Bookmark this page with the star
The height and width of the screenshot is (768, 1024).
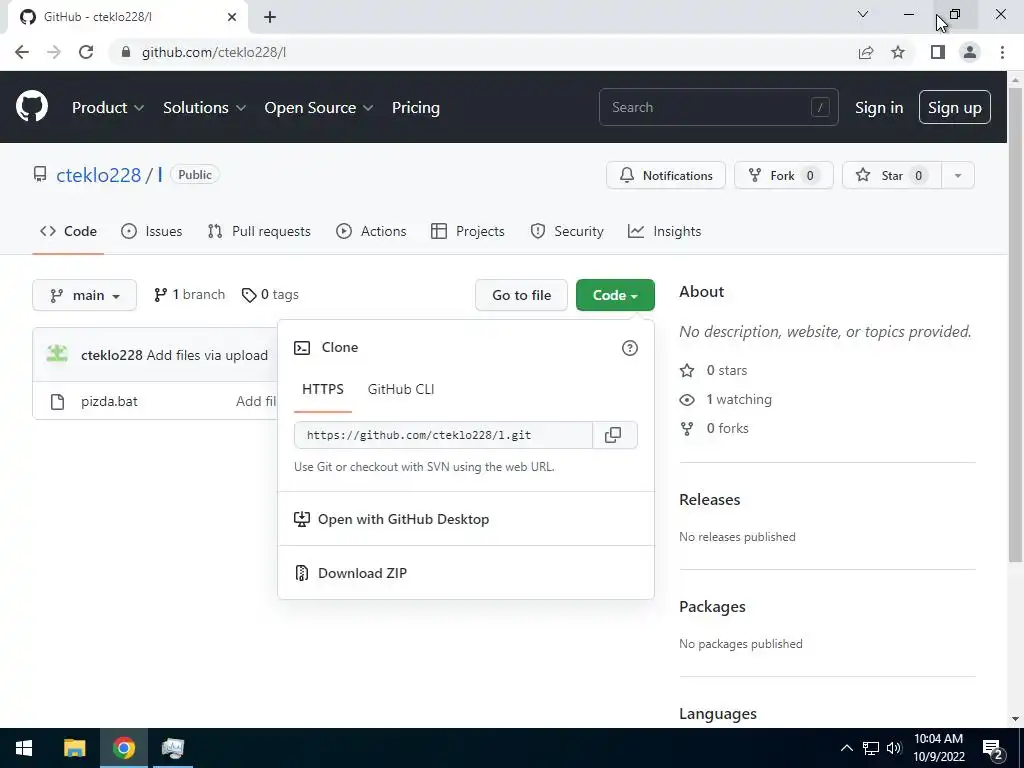click(898, 52)
